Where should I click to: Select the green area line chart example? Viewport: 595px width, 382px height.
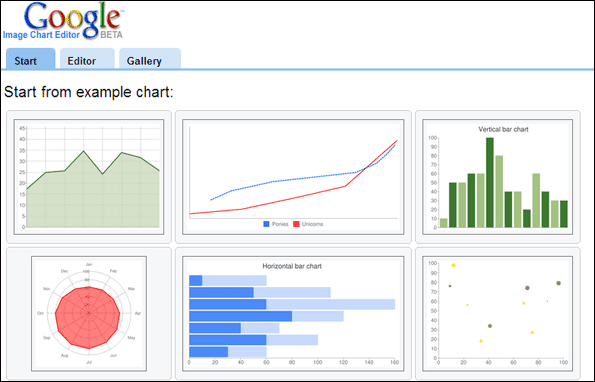(x=89, y=177)
